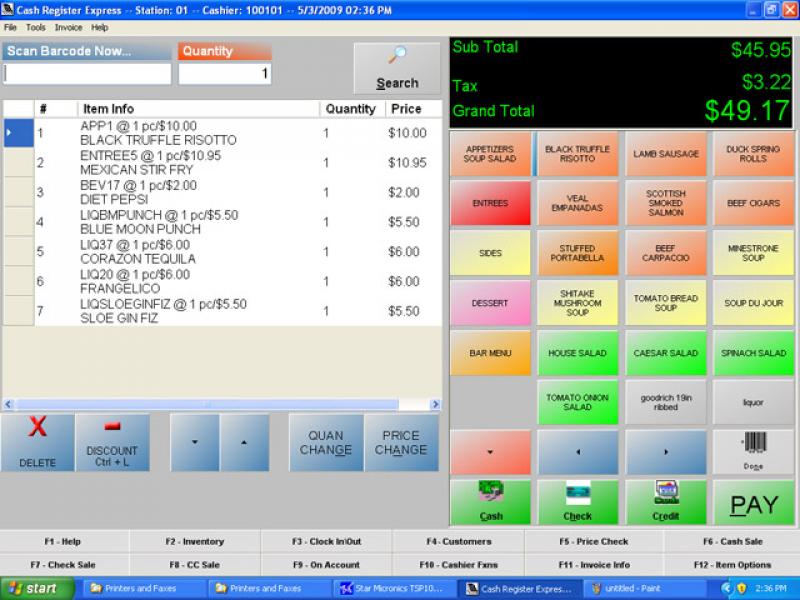
Task: Click F3 - Clock In/Out function button
Action: point(327,541)
